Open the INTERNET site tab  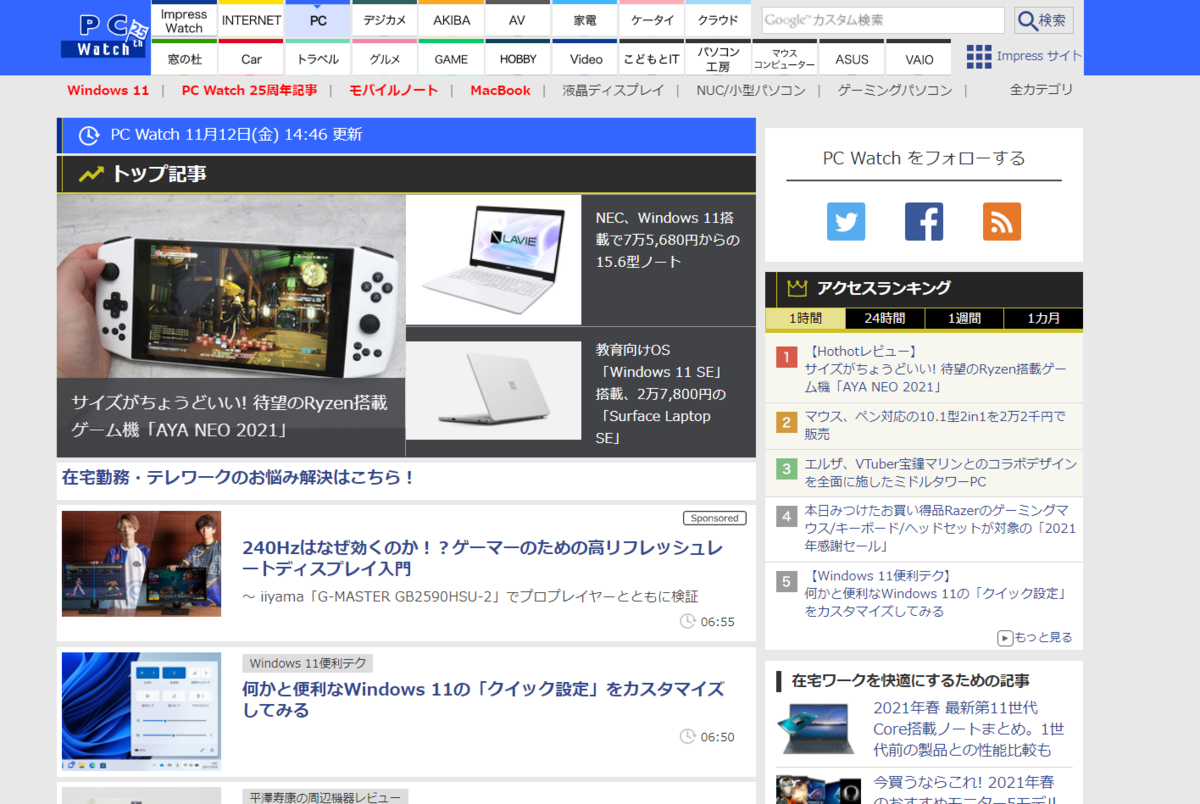point(251,20)
